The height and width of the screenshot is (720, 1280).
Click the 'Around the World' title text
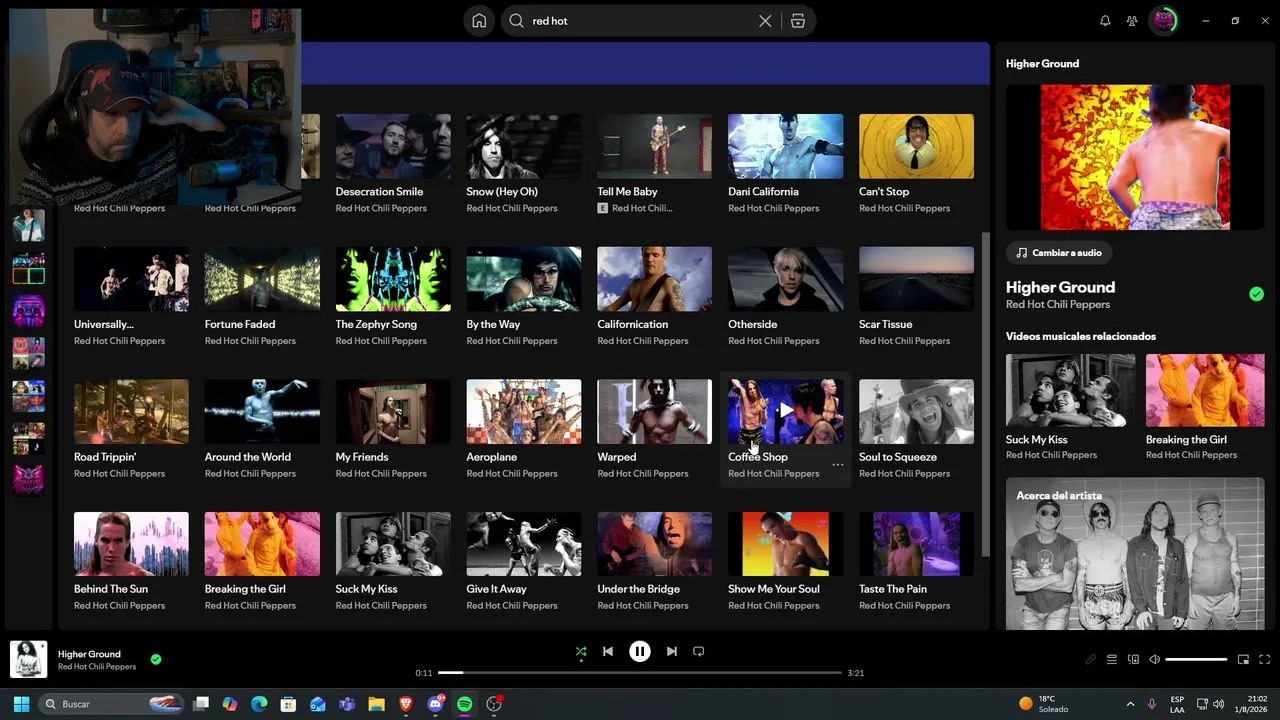click(248, 457)
